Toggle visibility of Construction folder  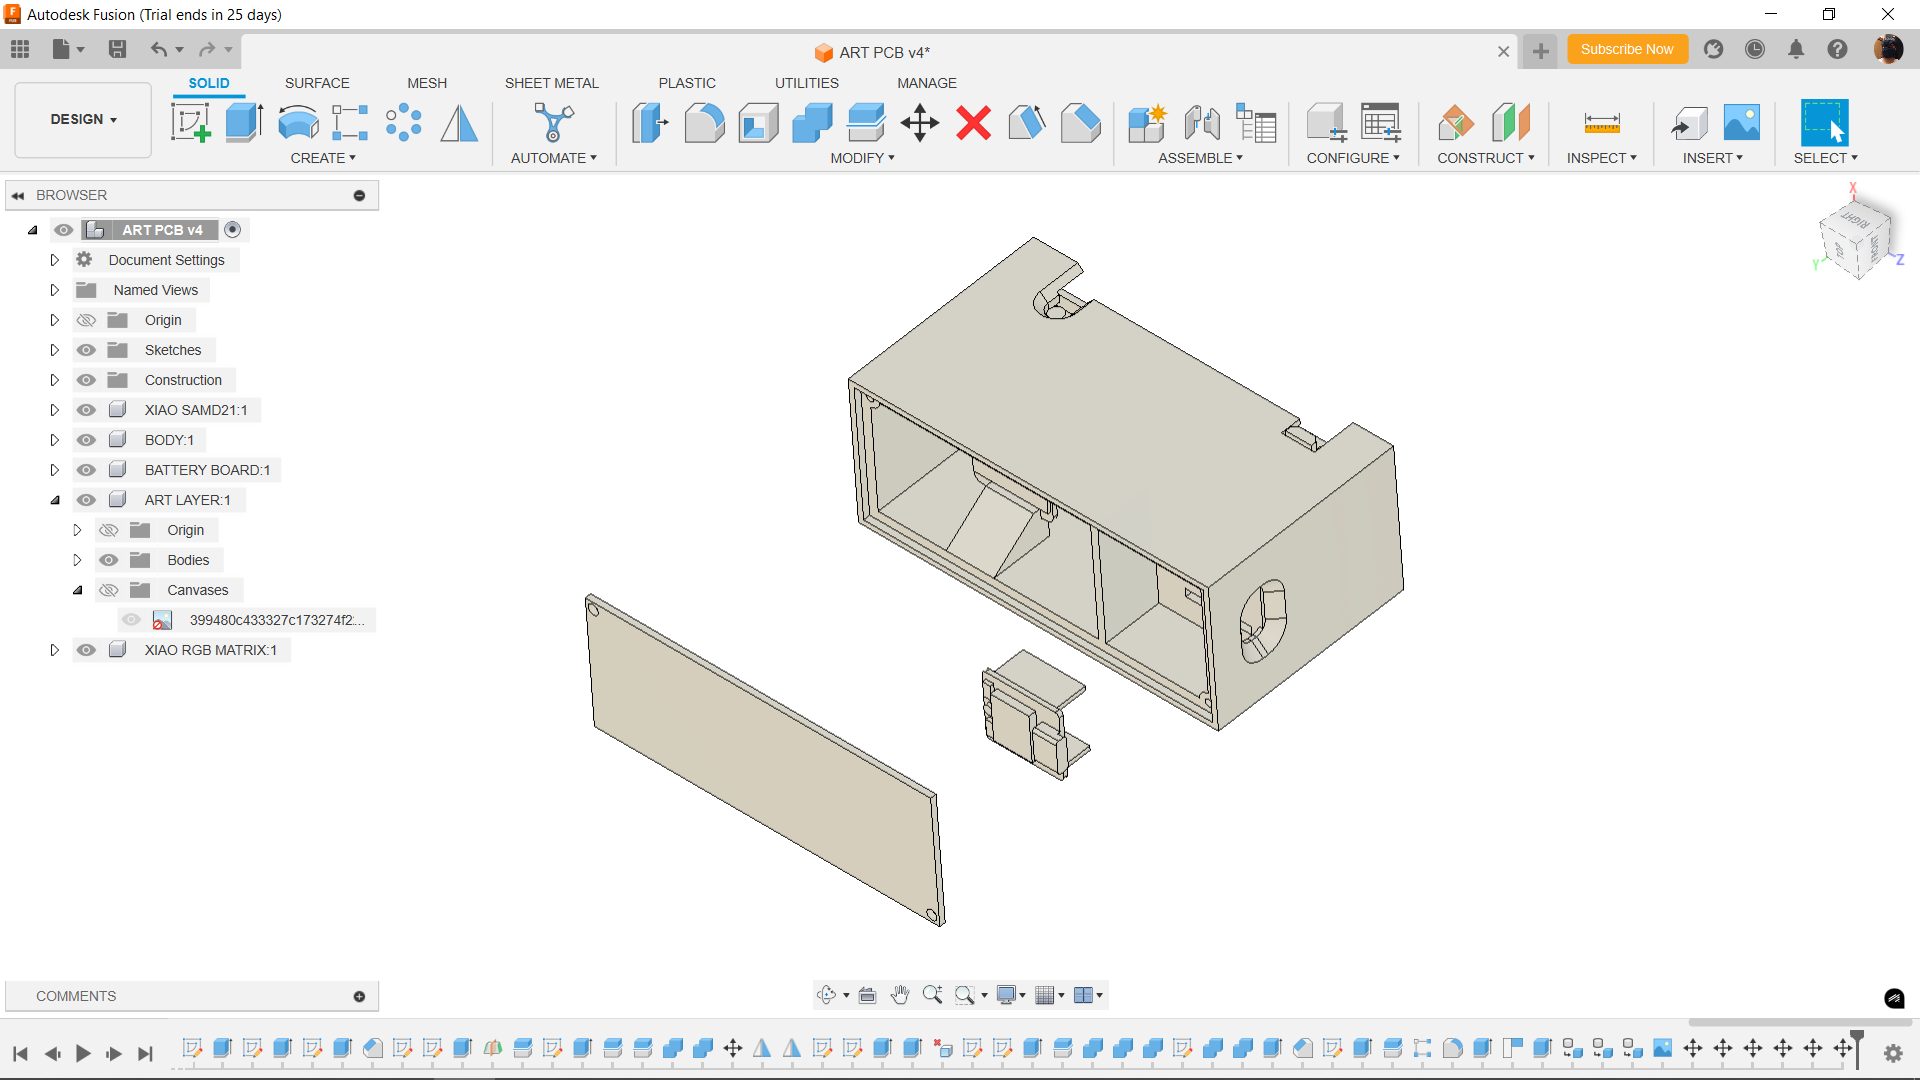[87, 380]
